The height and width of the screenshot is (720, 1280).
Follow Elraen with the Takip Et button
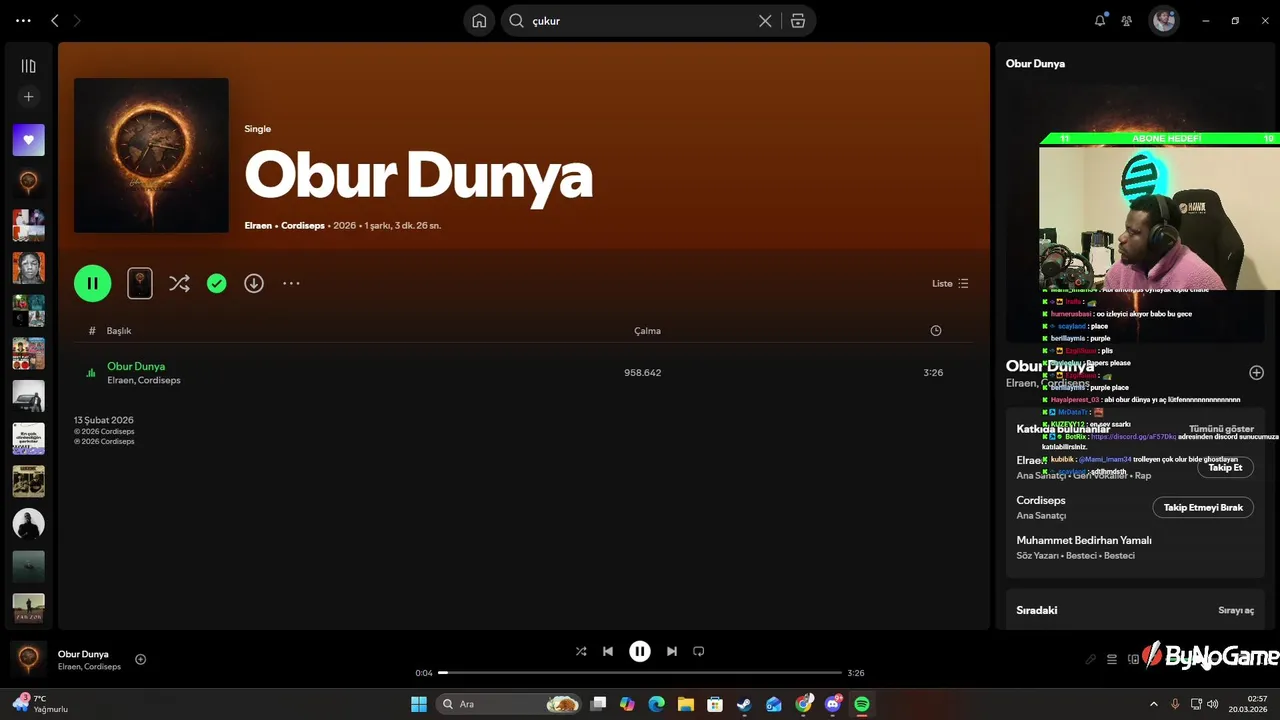click(x=1225, y=468)
